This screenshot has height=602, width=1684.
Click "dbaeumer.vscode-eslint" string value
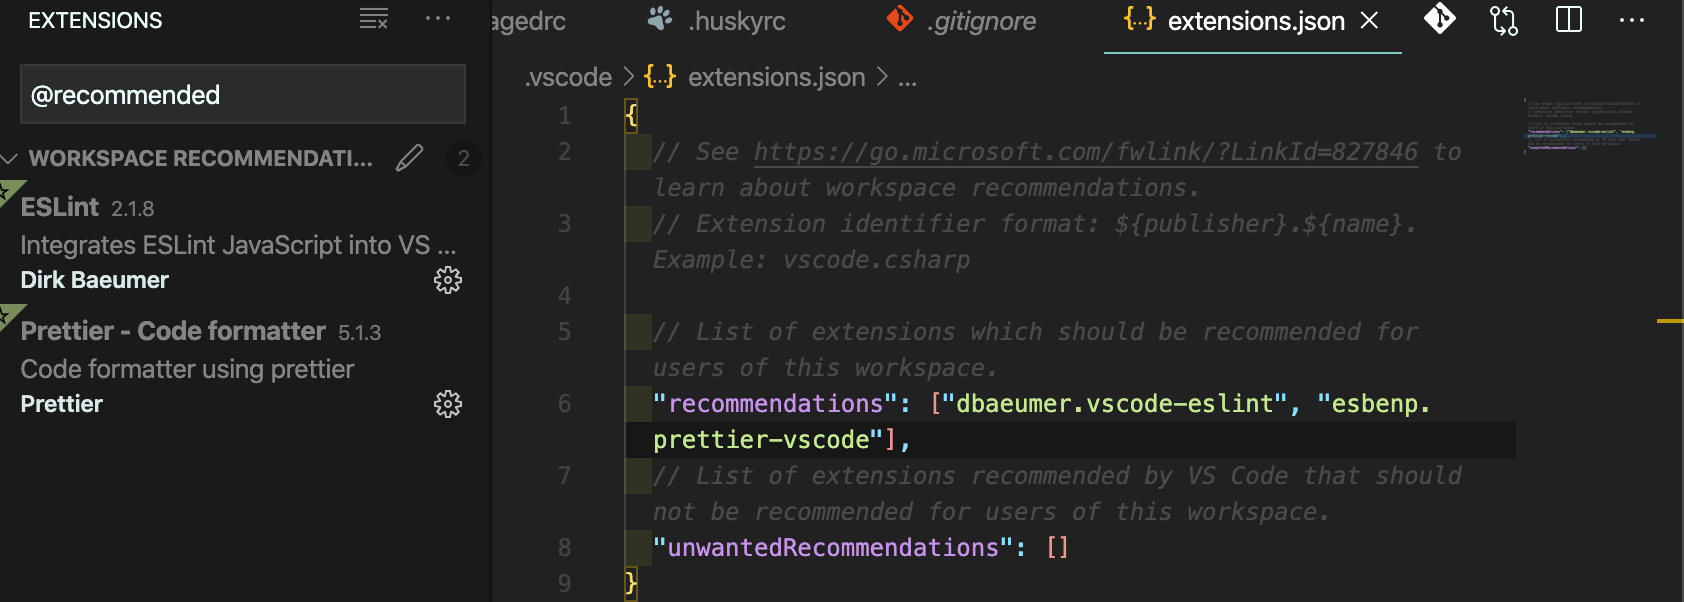pyautogui.click(x=1114, y=404)
